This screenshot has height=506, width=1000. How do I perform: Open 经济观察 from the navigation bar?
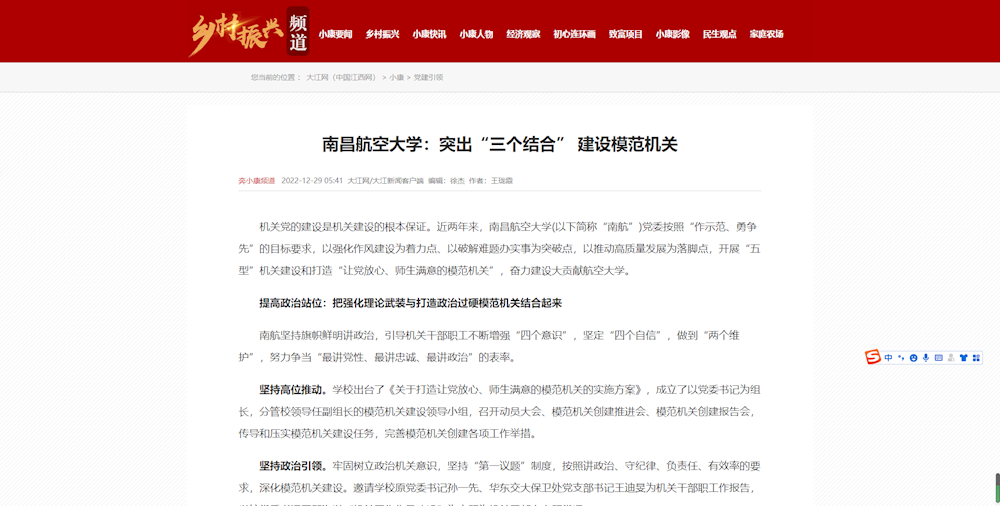(x=523, y=34)
